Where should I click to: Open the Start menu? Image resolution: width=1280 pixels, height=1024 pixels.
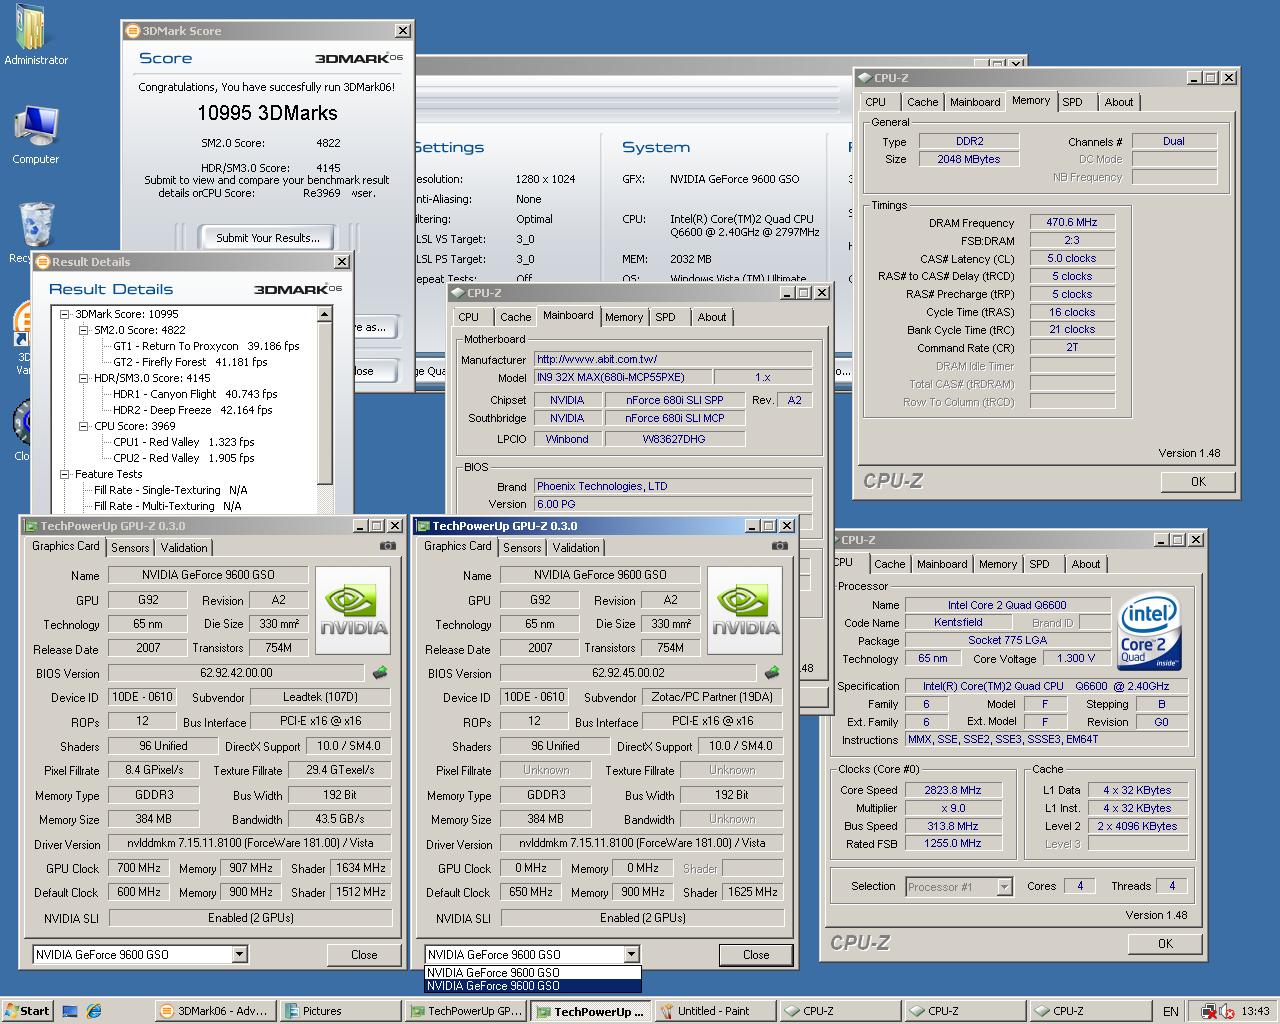pyautogui.click(x=27, y=1011)
